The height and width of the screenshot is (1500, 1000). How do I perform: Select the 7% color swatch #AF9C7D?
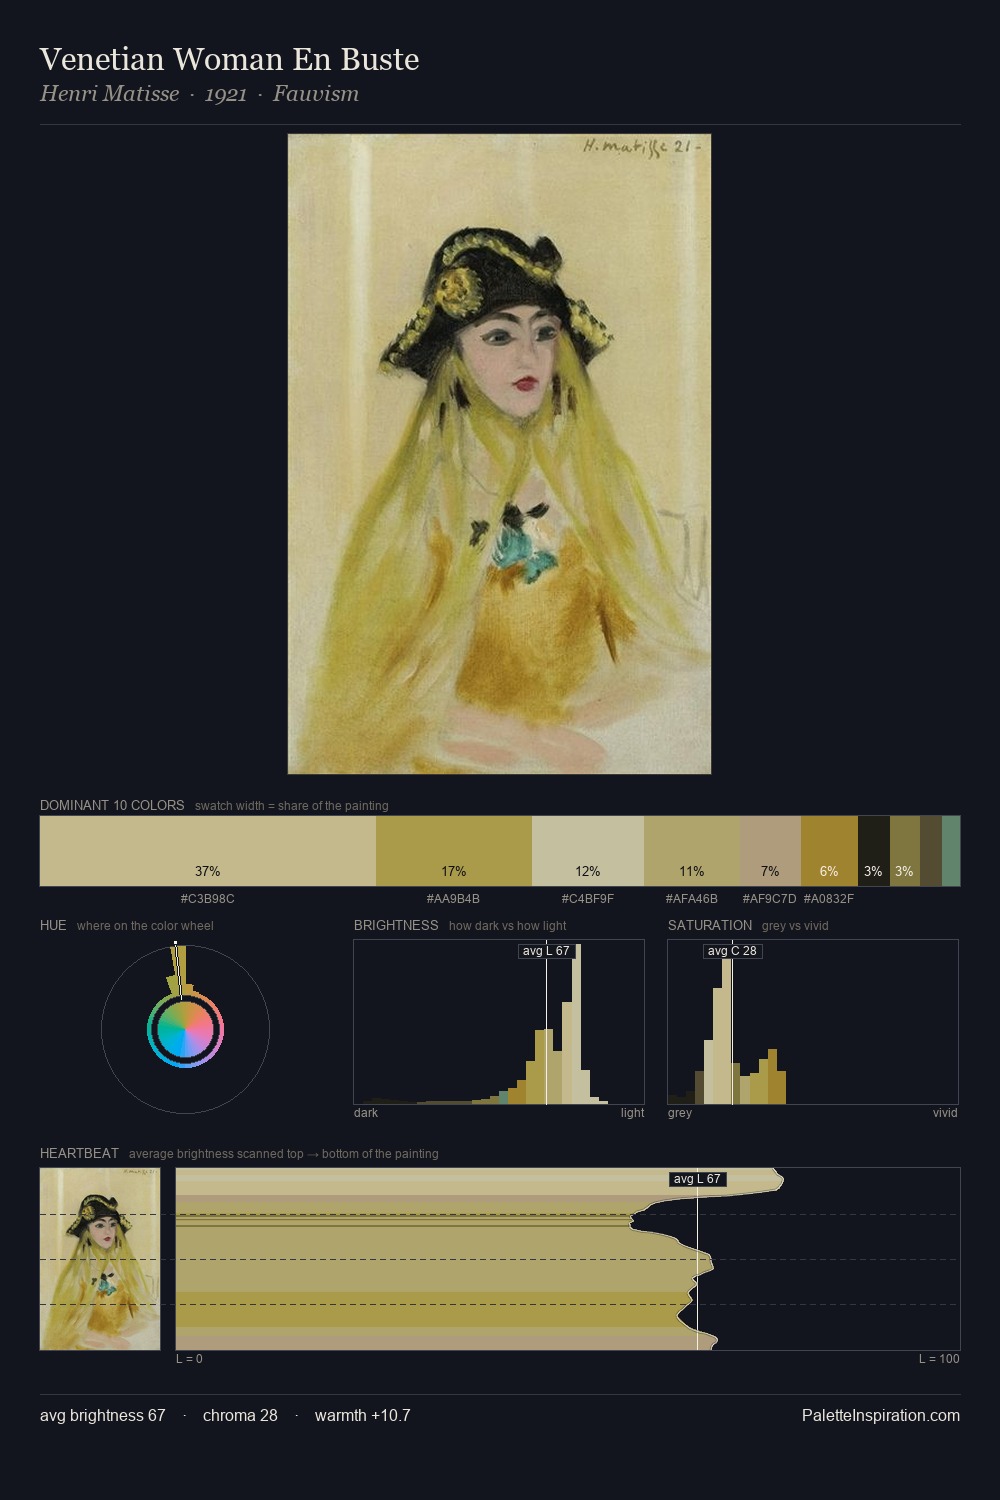coord(771,851)
